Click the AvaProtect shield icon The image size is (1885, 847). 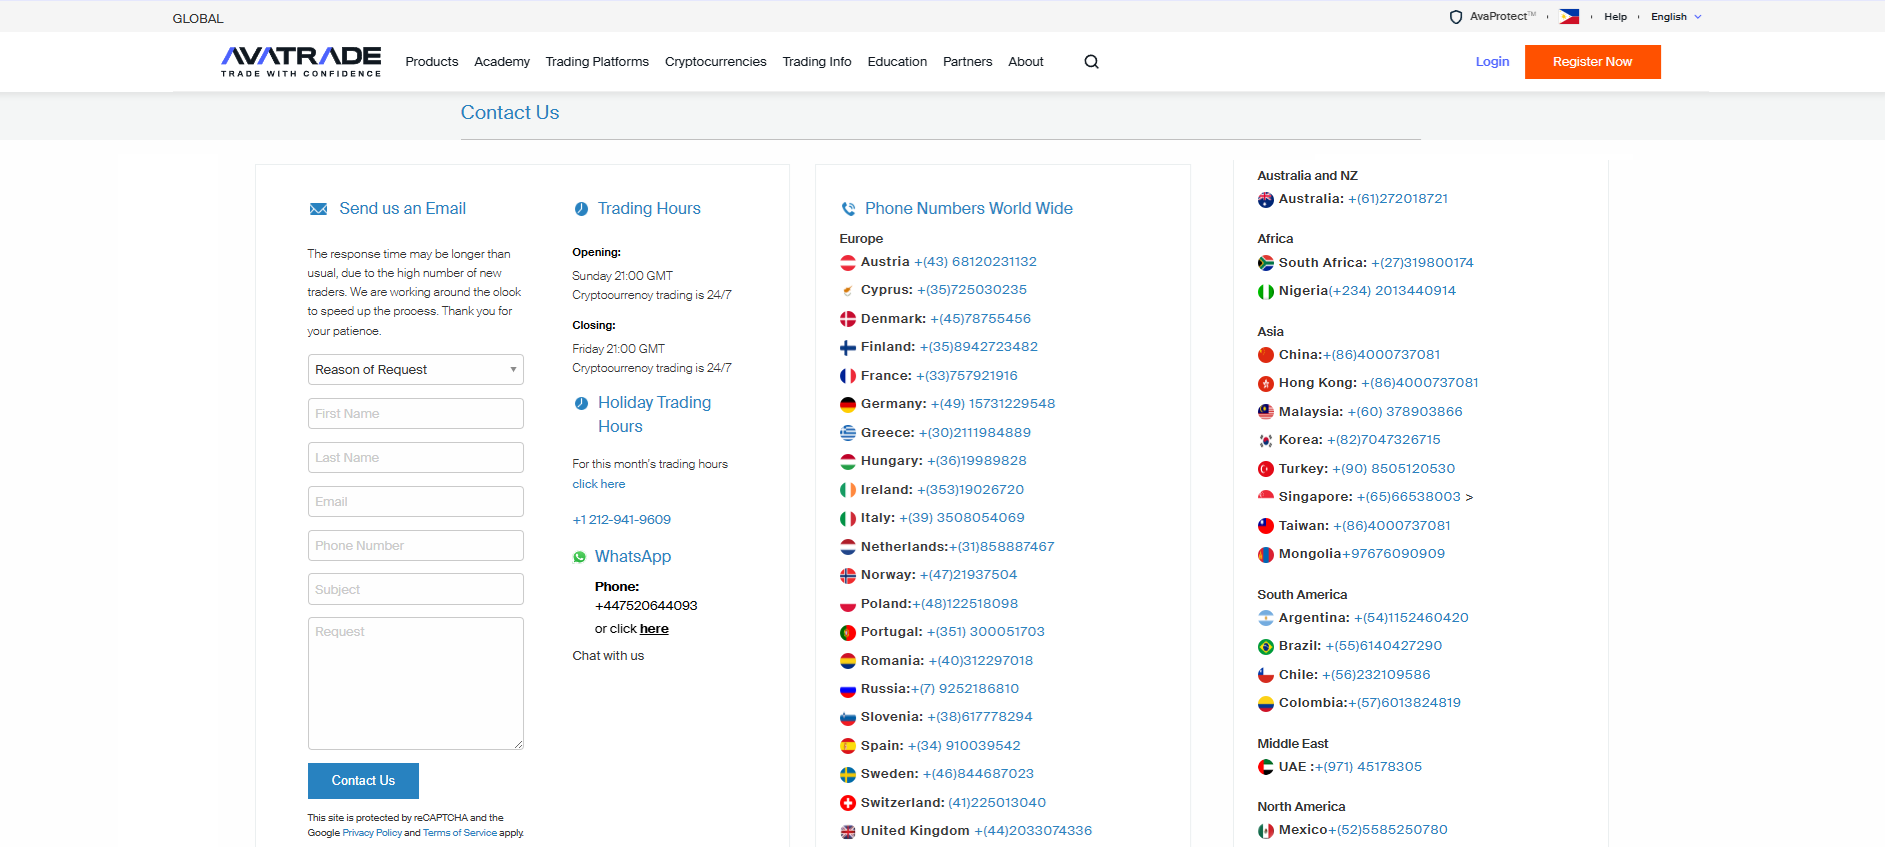(1455, 17)
